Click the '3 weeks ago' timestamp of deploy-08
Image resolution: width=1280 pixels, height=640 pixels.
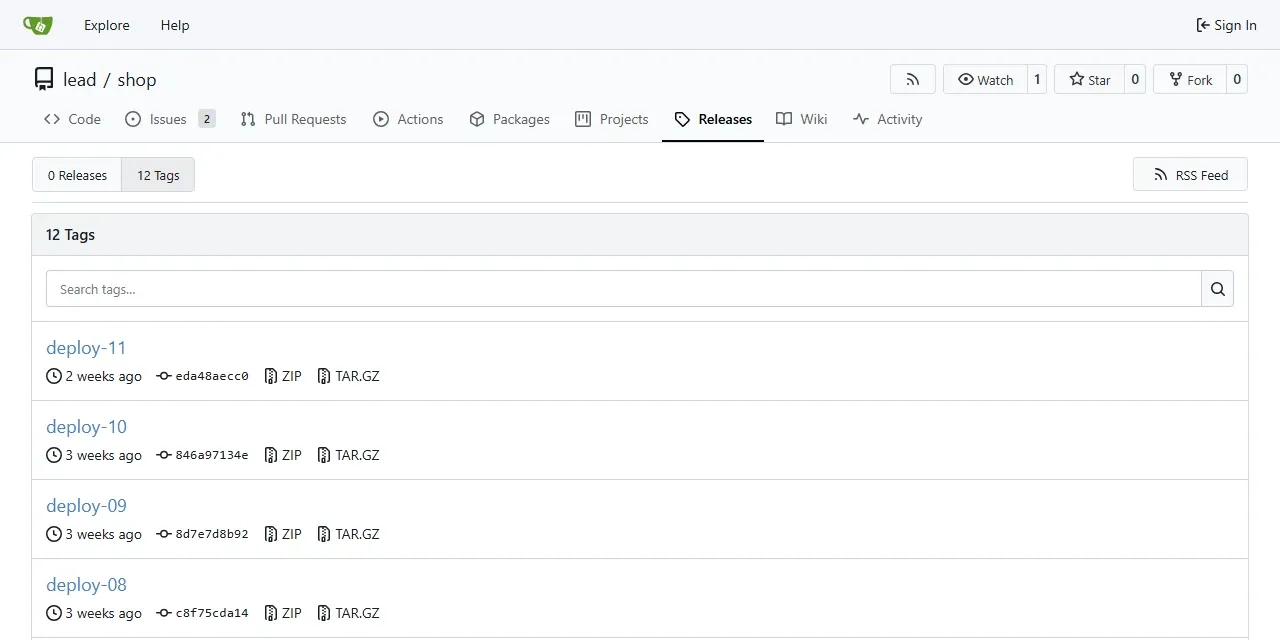point(104,613)
